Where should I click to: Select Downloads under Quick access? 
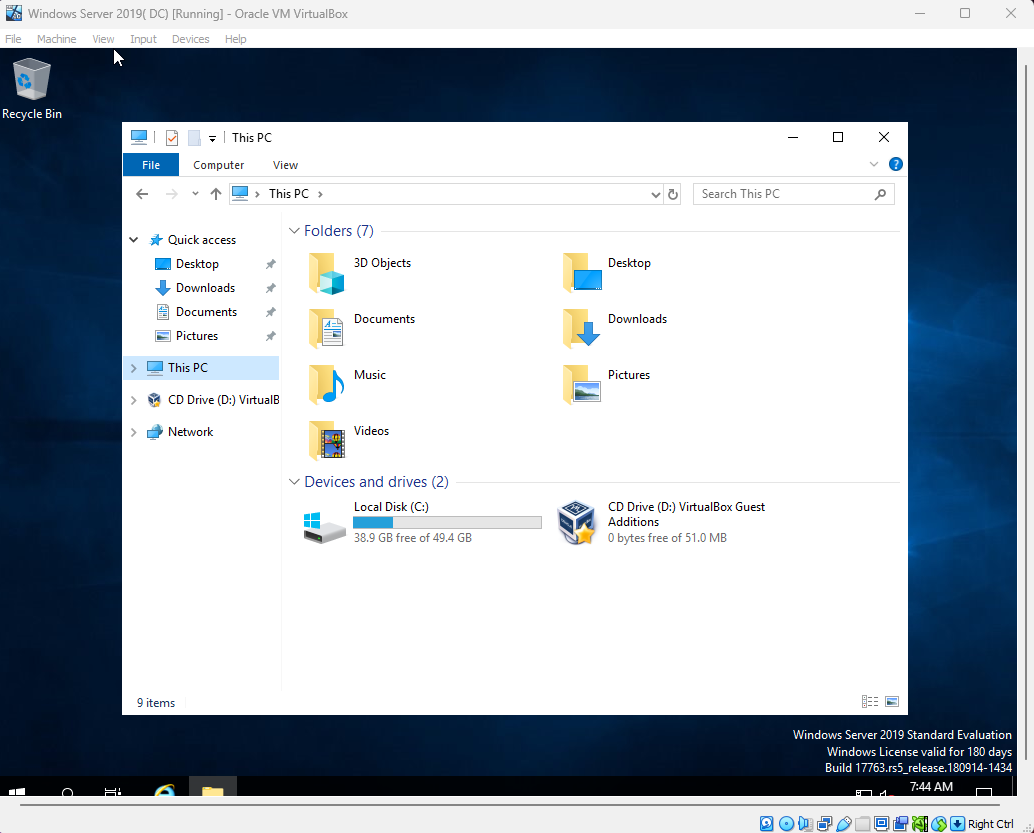(205, 288)
